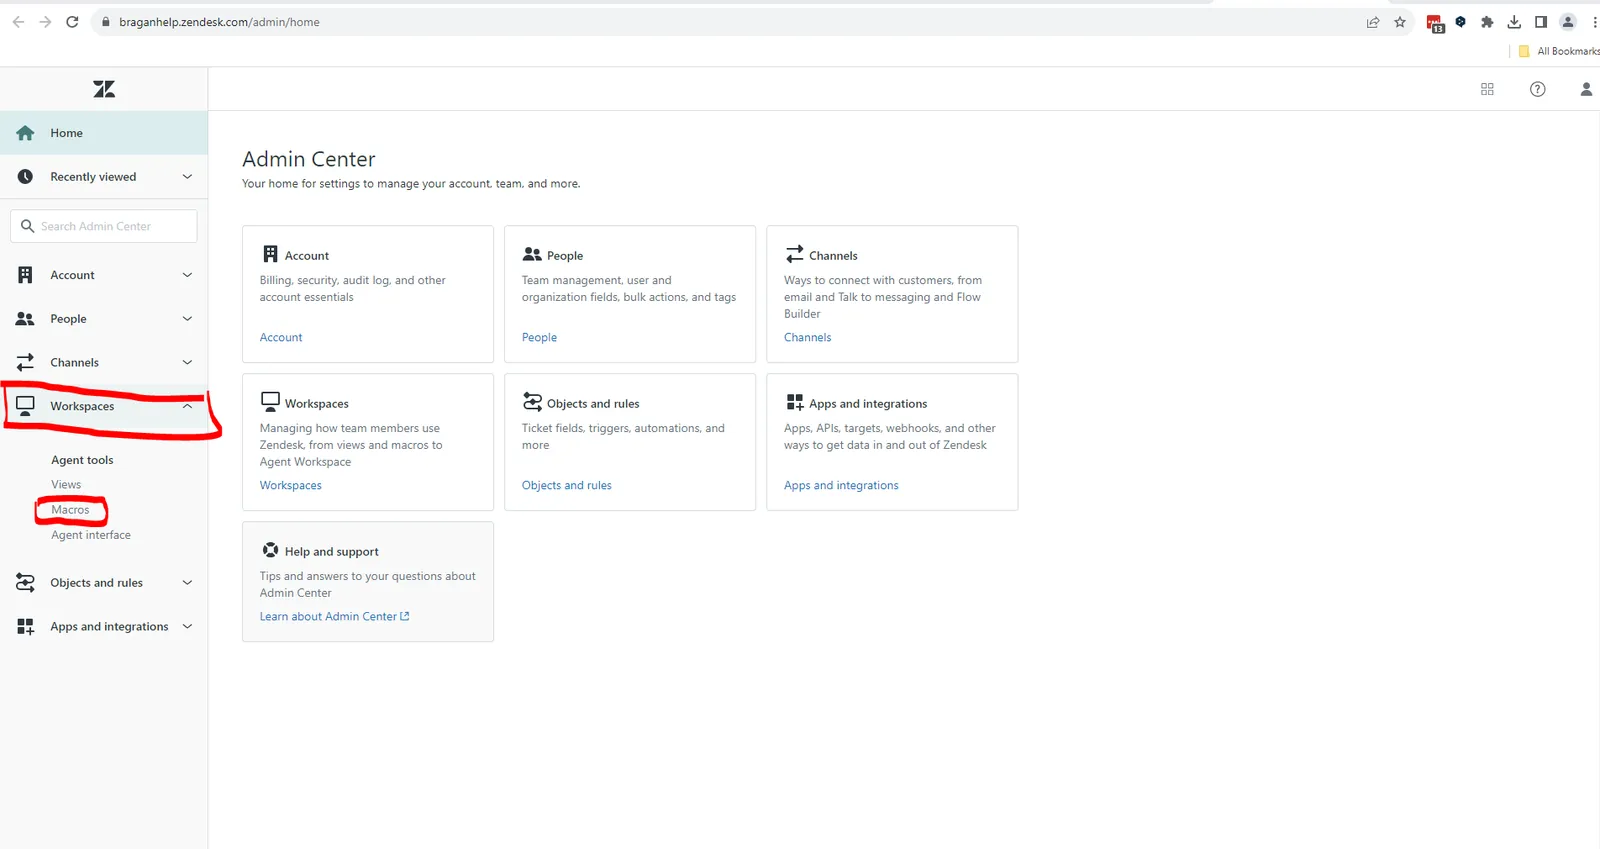Click the Admin Center page heading
This screenshot has height=849, width=1600.
point(309,159)
